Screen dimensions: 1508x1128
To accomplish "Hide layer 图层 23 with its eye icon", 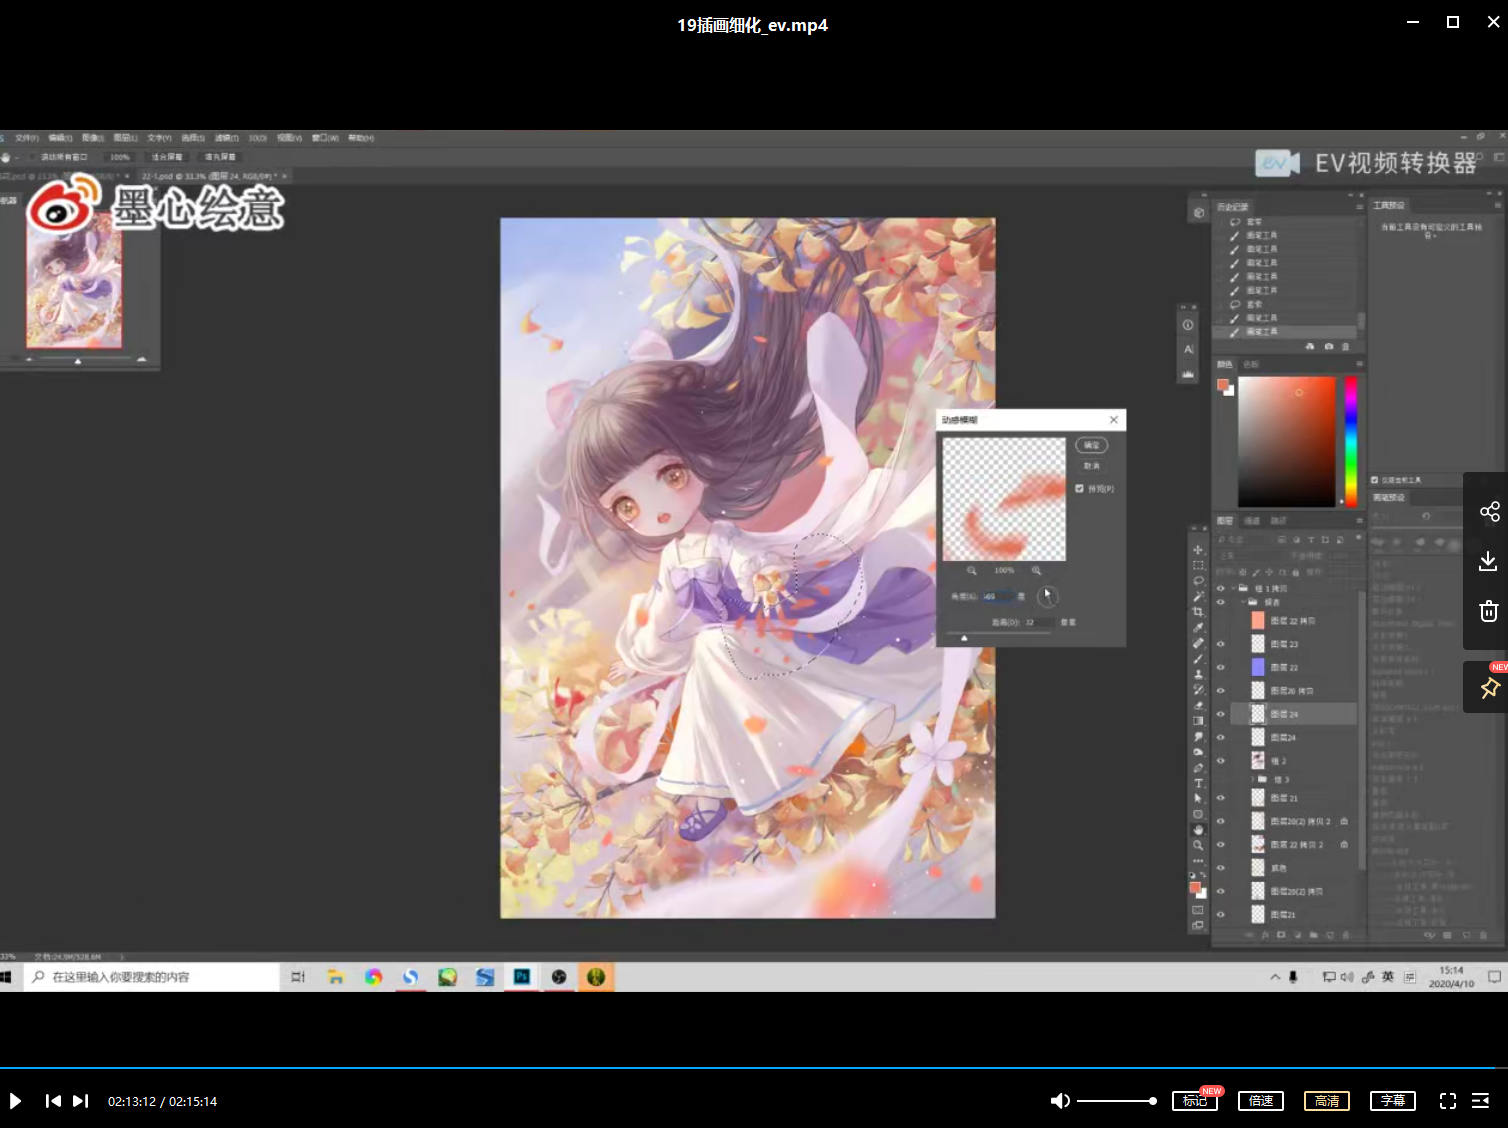I will pos(1220,644).
